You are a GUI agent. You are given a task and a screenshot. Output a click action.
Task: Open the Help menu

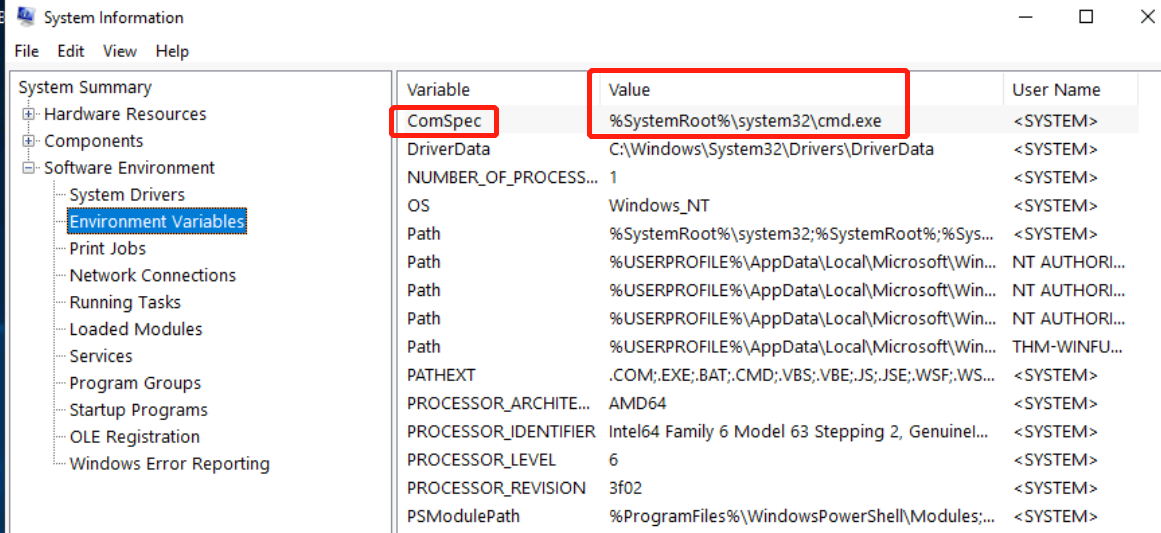pyautogui.click(x=172, y=51)
